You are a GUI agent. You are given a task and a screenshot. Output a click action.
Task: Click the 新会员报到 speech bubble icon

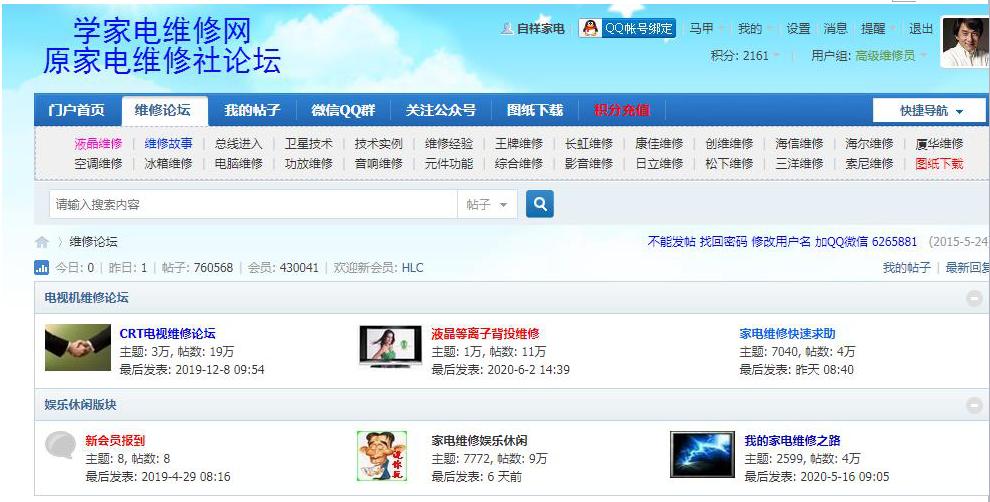tap(61, 446)
